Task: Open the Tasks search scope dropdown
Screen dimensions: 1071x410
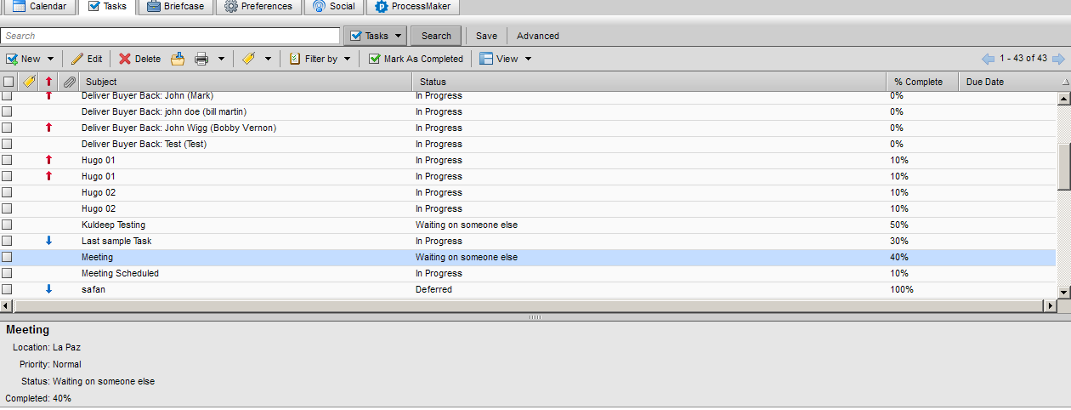Action: pos(375,36)
